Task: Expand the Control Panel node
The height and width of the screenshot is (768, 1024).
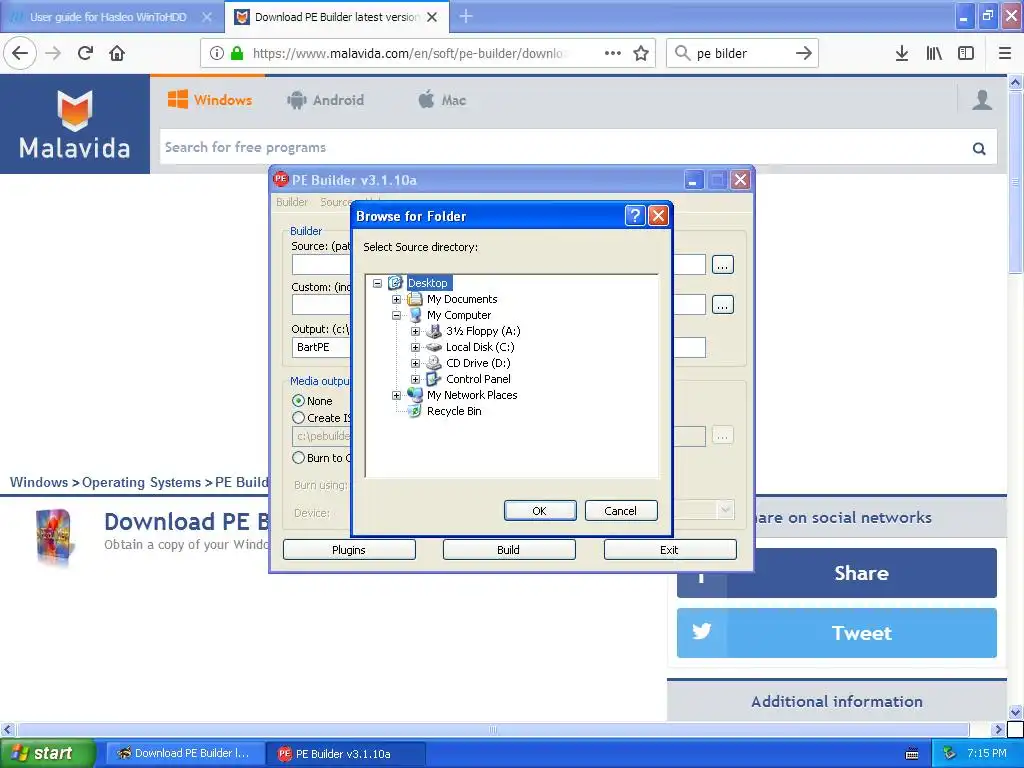Action: [415, 379]
